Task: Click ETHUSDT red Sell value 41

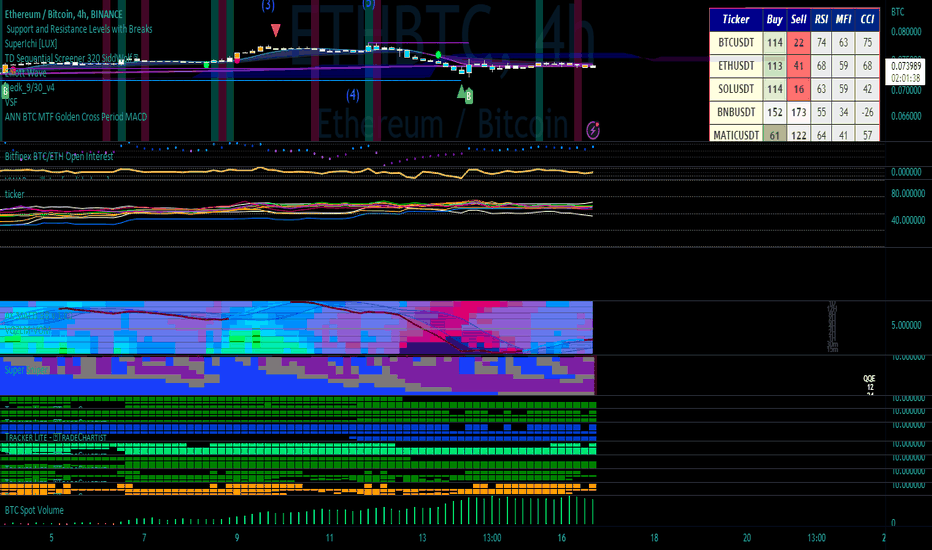Action: (798, 66)
